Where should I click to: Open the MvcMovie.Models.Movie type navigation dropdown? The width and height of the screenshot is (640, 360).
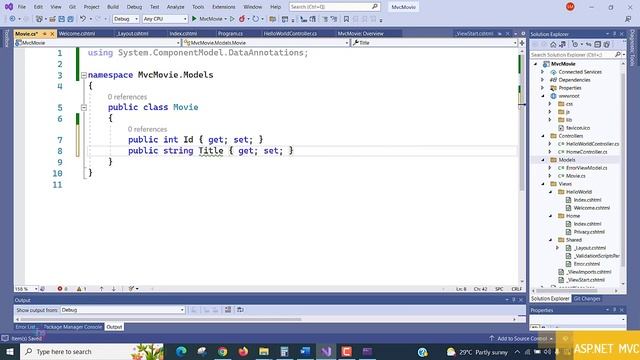tap(266, 42)
